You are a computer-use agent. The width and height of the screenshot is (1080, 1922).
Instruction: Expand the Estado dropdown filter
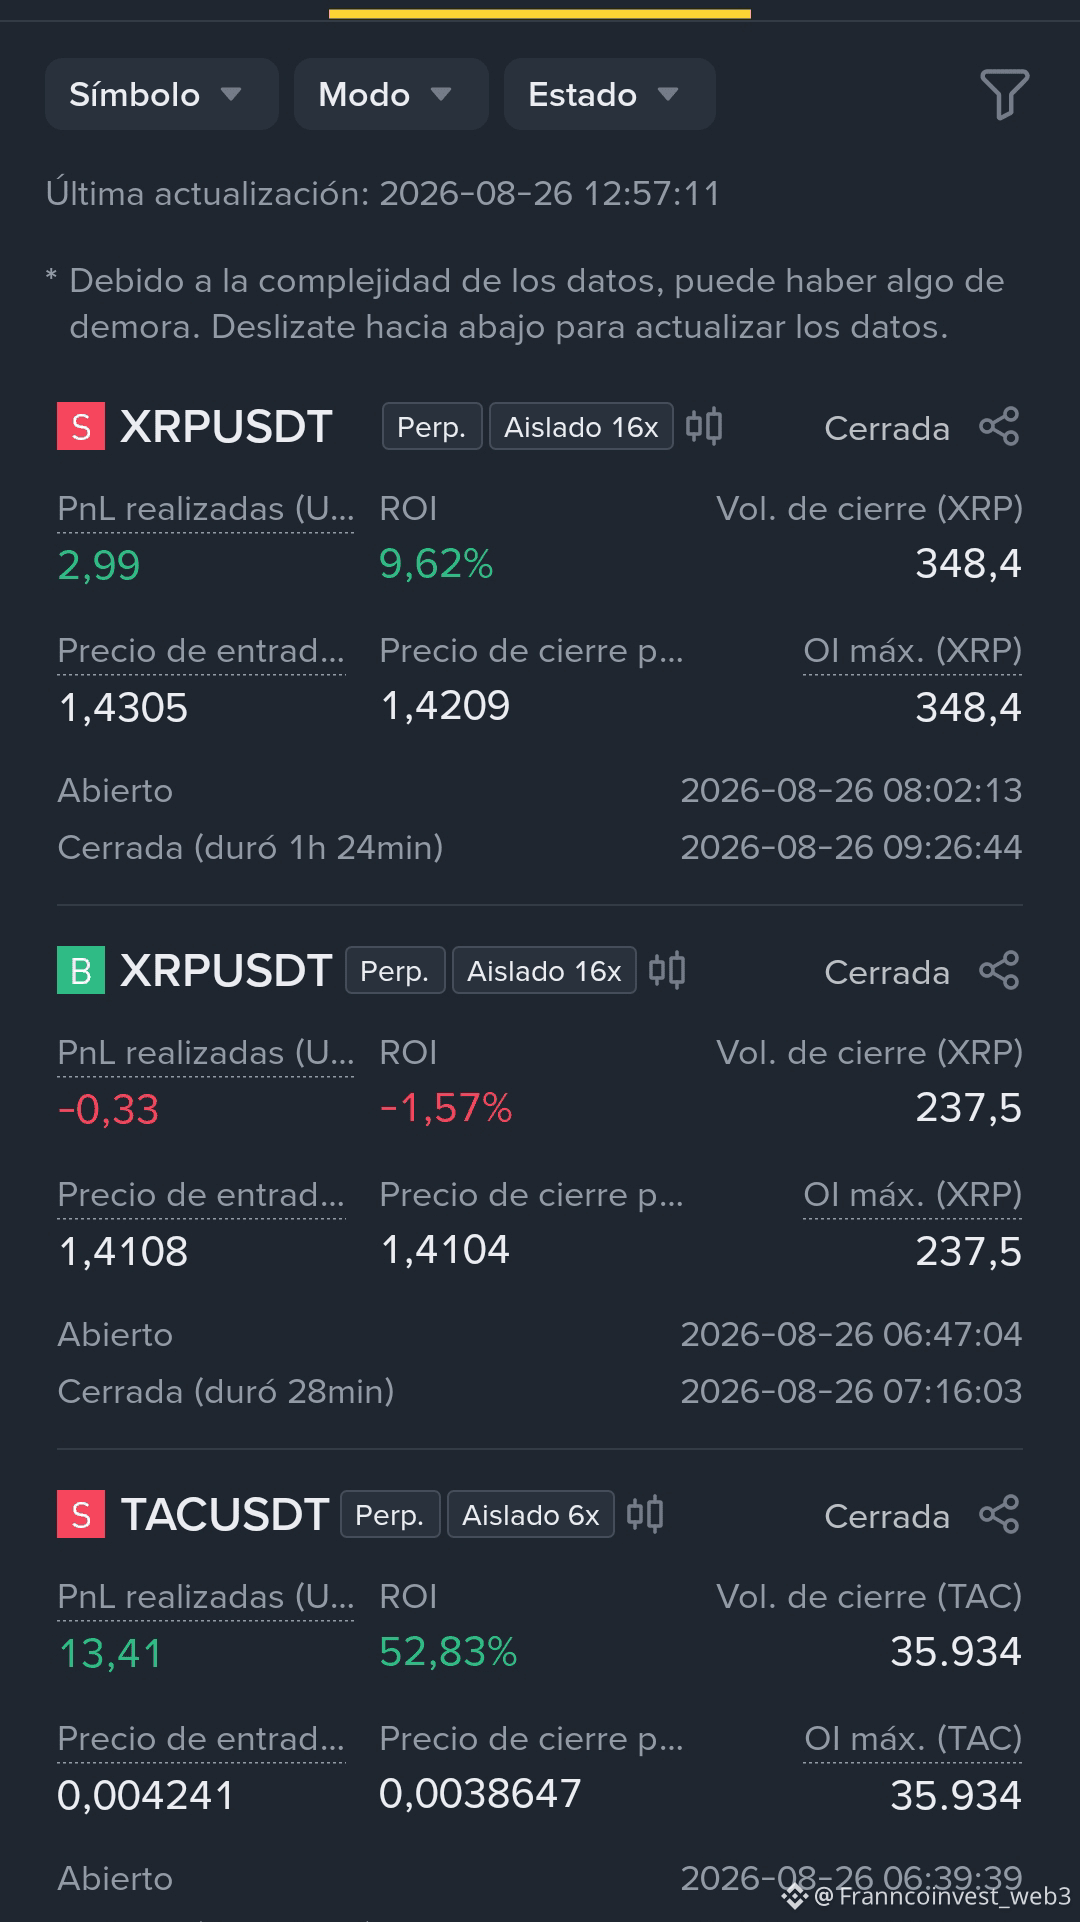609,94
